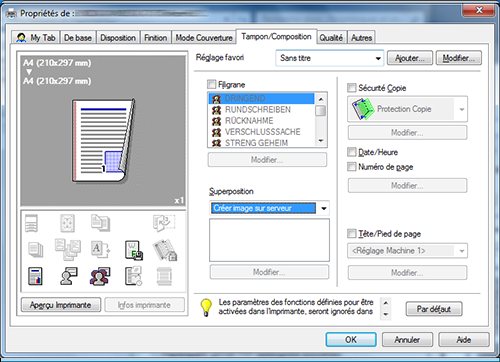Screen dimensions: 500x362
Task: Open the Finition tab
Action: click(156, 38)
